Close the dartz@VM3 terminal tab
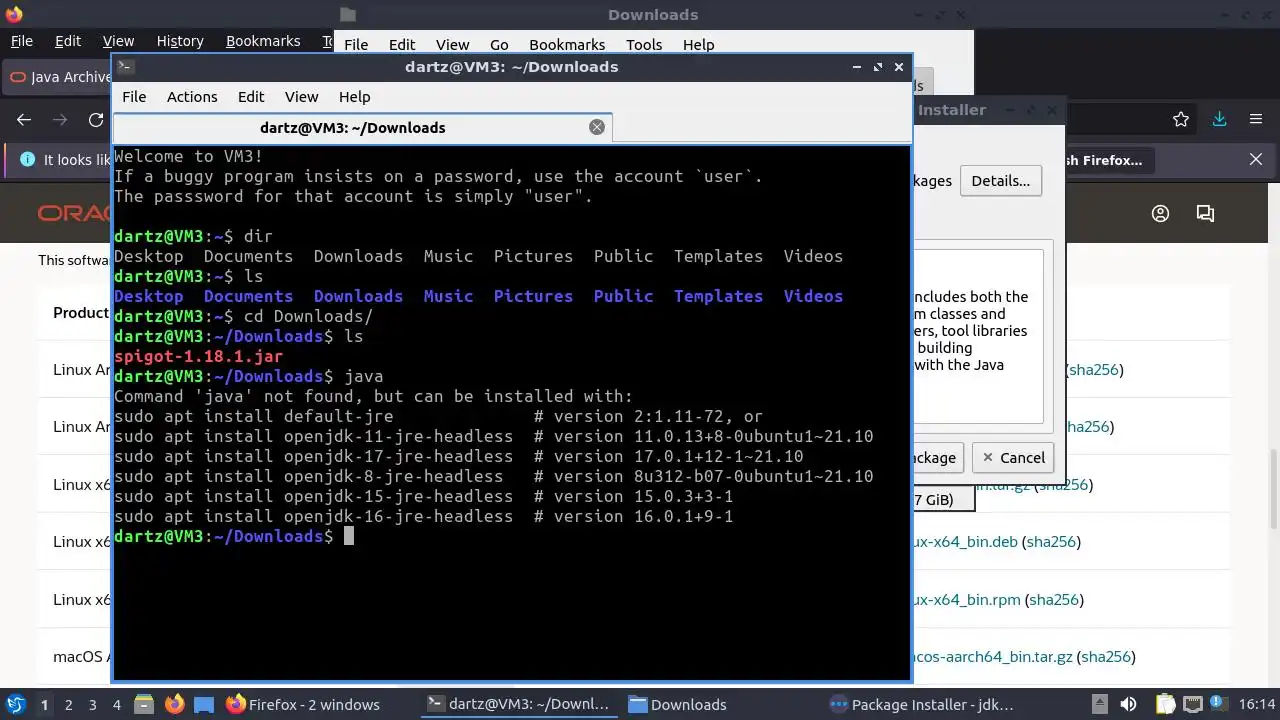1280x720 pixels. 597,127
